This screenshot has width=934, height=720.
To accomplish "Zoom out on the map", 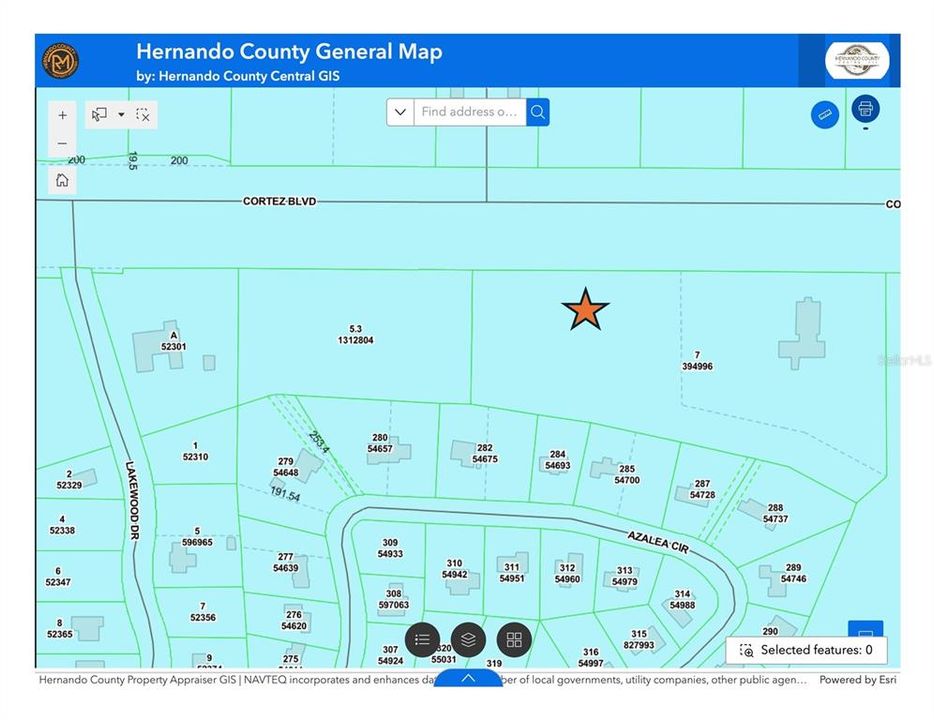I will 62,143.
